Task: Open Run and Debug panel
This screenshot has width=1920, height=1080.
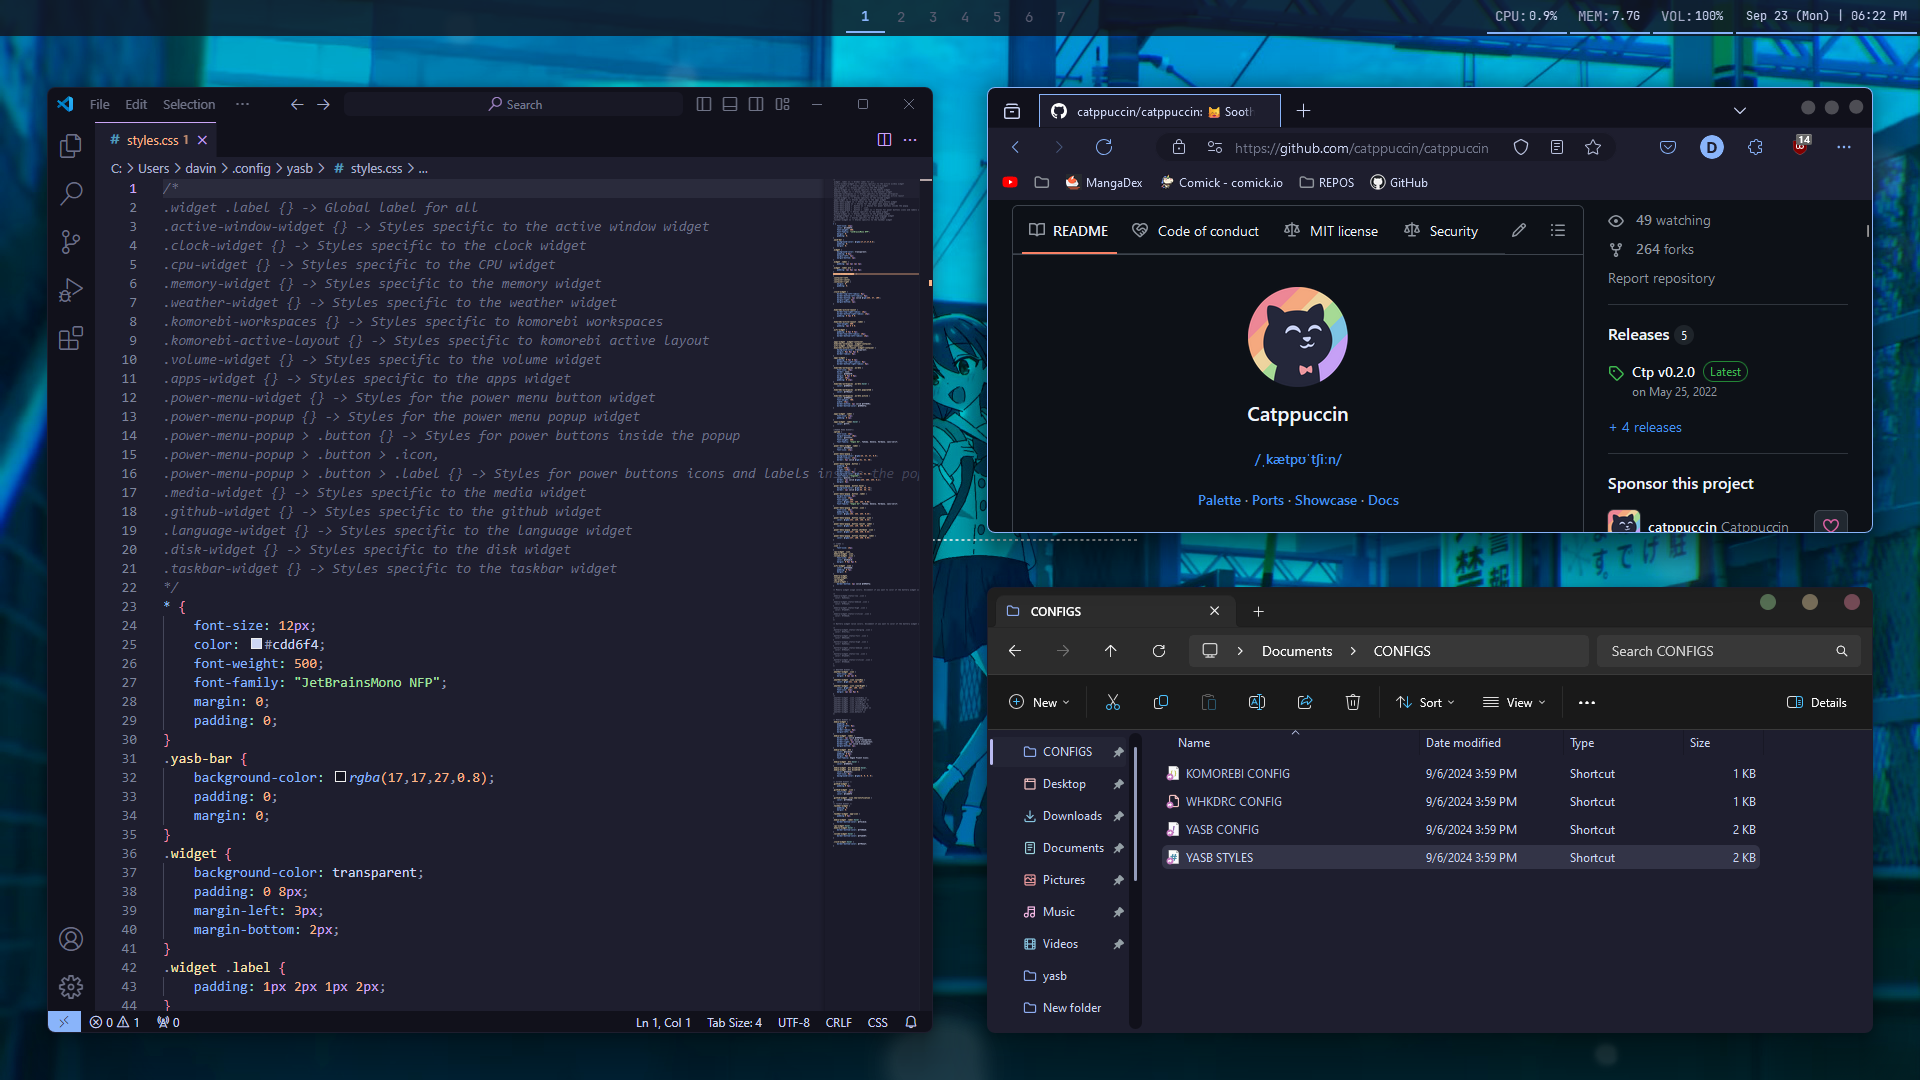Action: pyautogui.click(x=70, y=290)
